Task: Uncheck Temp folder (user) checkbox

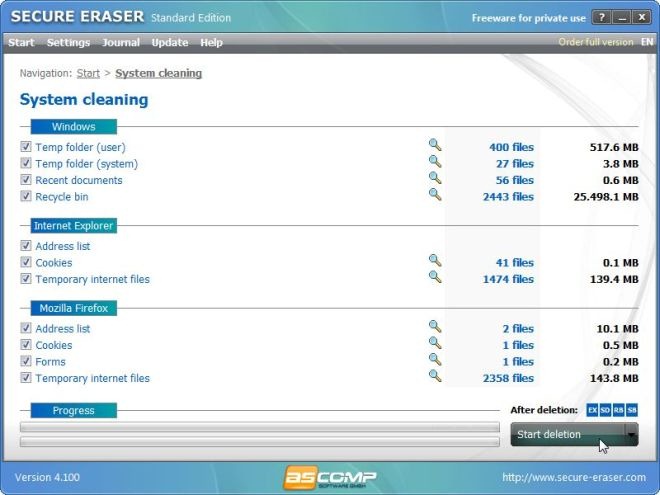Action: 26,146
